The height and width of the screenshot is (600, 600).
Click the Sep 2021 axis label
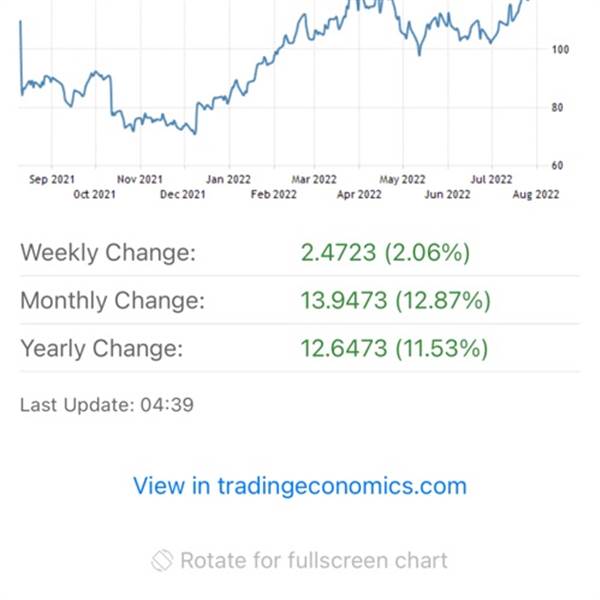tap(52, 179)
